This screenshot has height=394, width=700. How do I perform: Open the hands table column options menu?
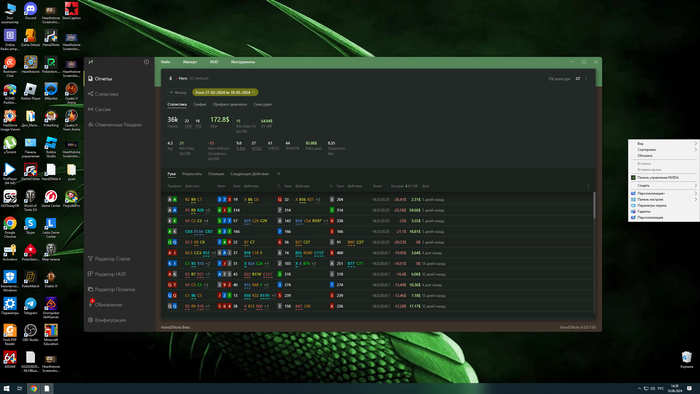[x=588, y=186]
